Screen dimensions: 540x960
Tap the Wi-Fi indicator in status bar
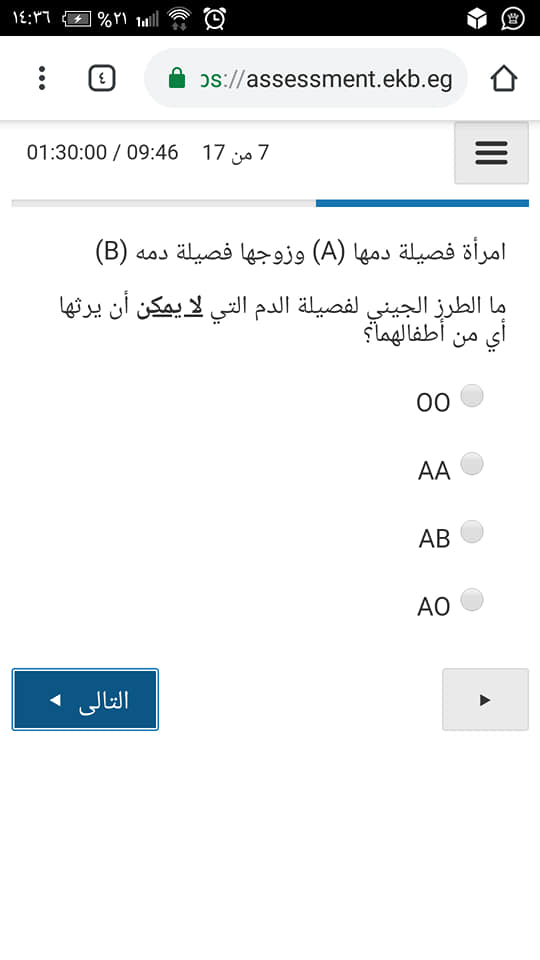click(178, 19)
